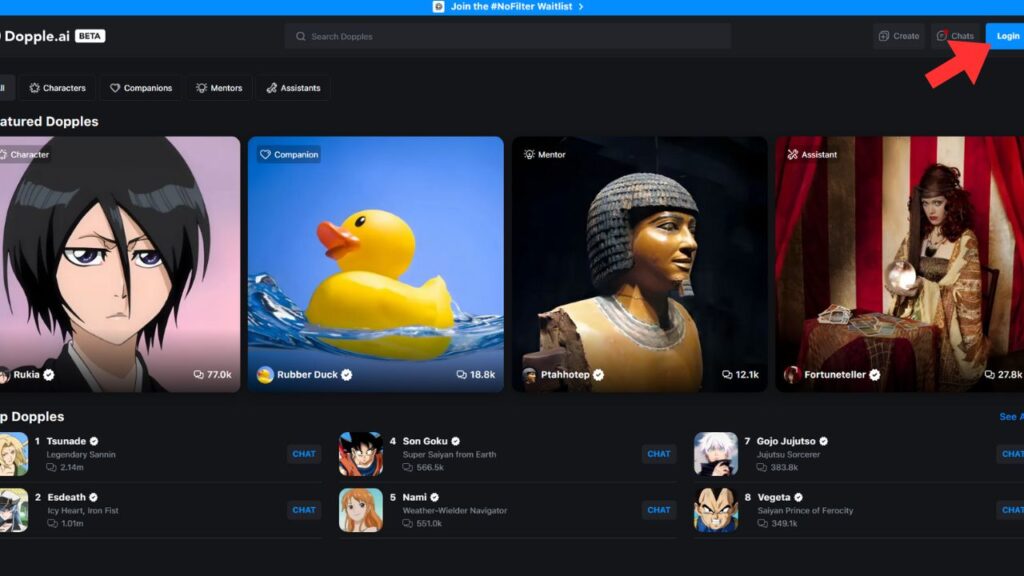Viewport: 1024px width, 576px height.
Task: Click Gojo Jujutso's verified badge
Action: point(824,441)
